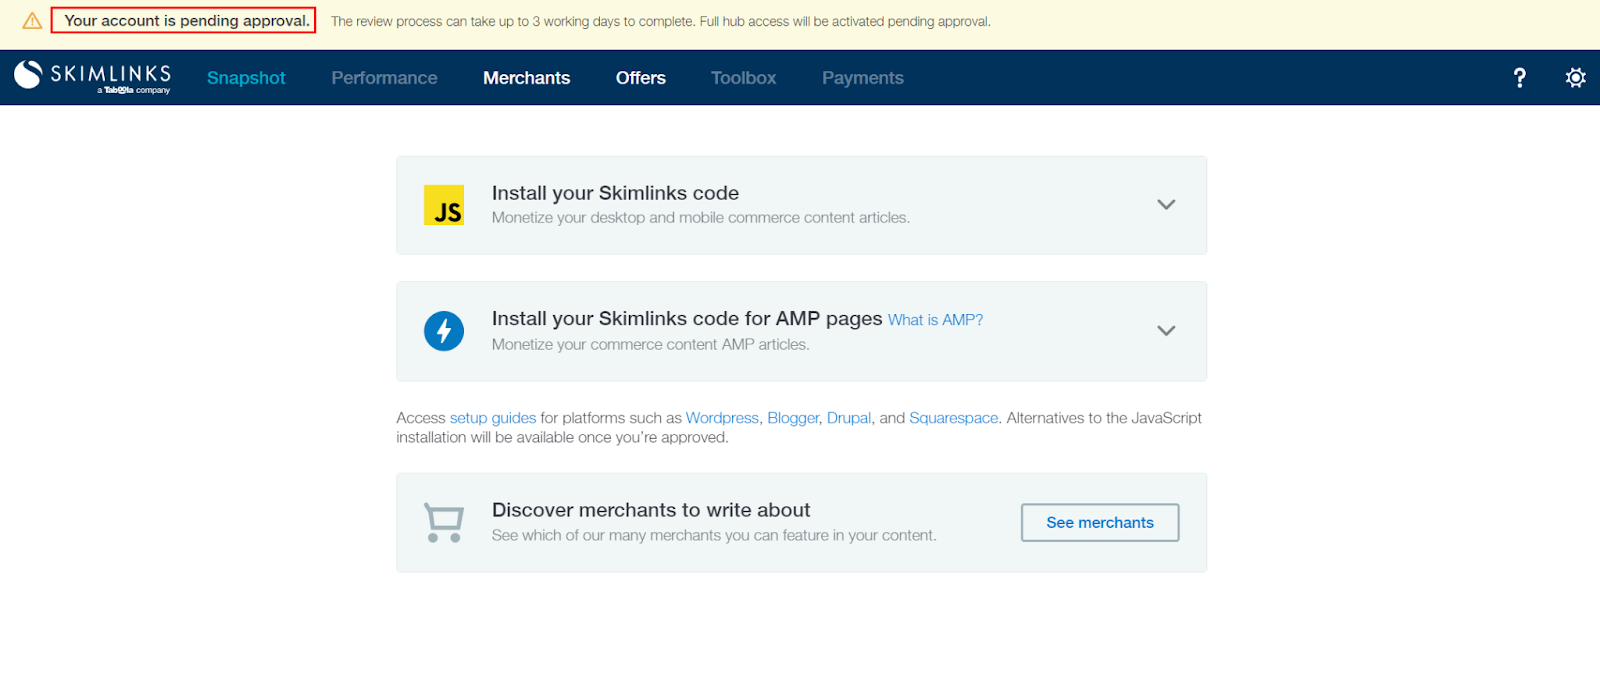Viewport: 1600px width, 678px height.
Task: Select the Toolbox tab
Action: pos(743,78)
